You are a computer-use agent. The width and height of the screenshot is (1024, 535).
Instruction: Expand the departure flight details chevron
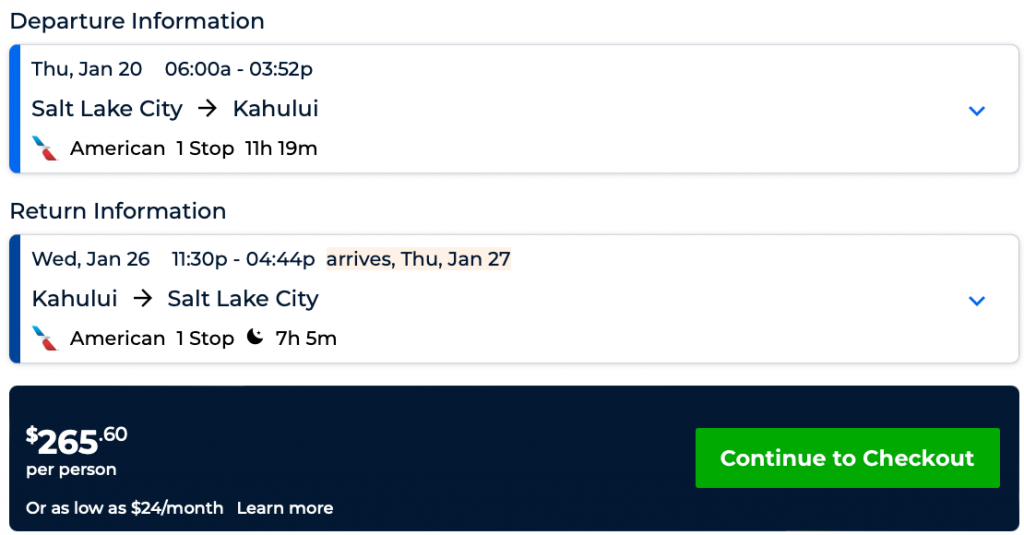tap(977, 110)
